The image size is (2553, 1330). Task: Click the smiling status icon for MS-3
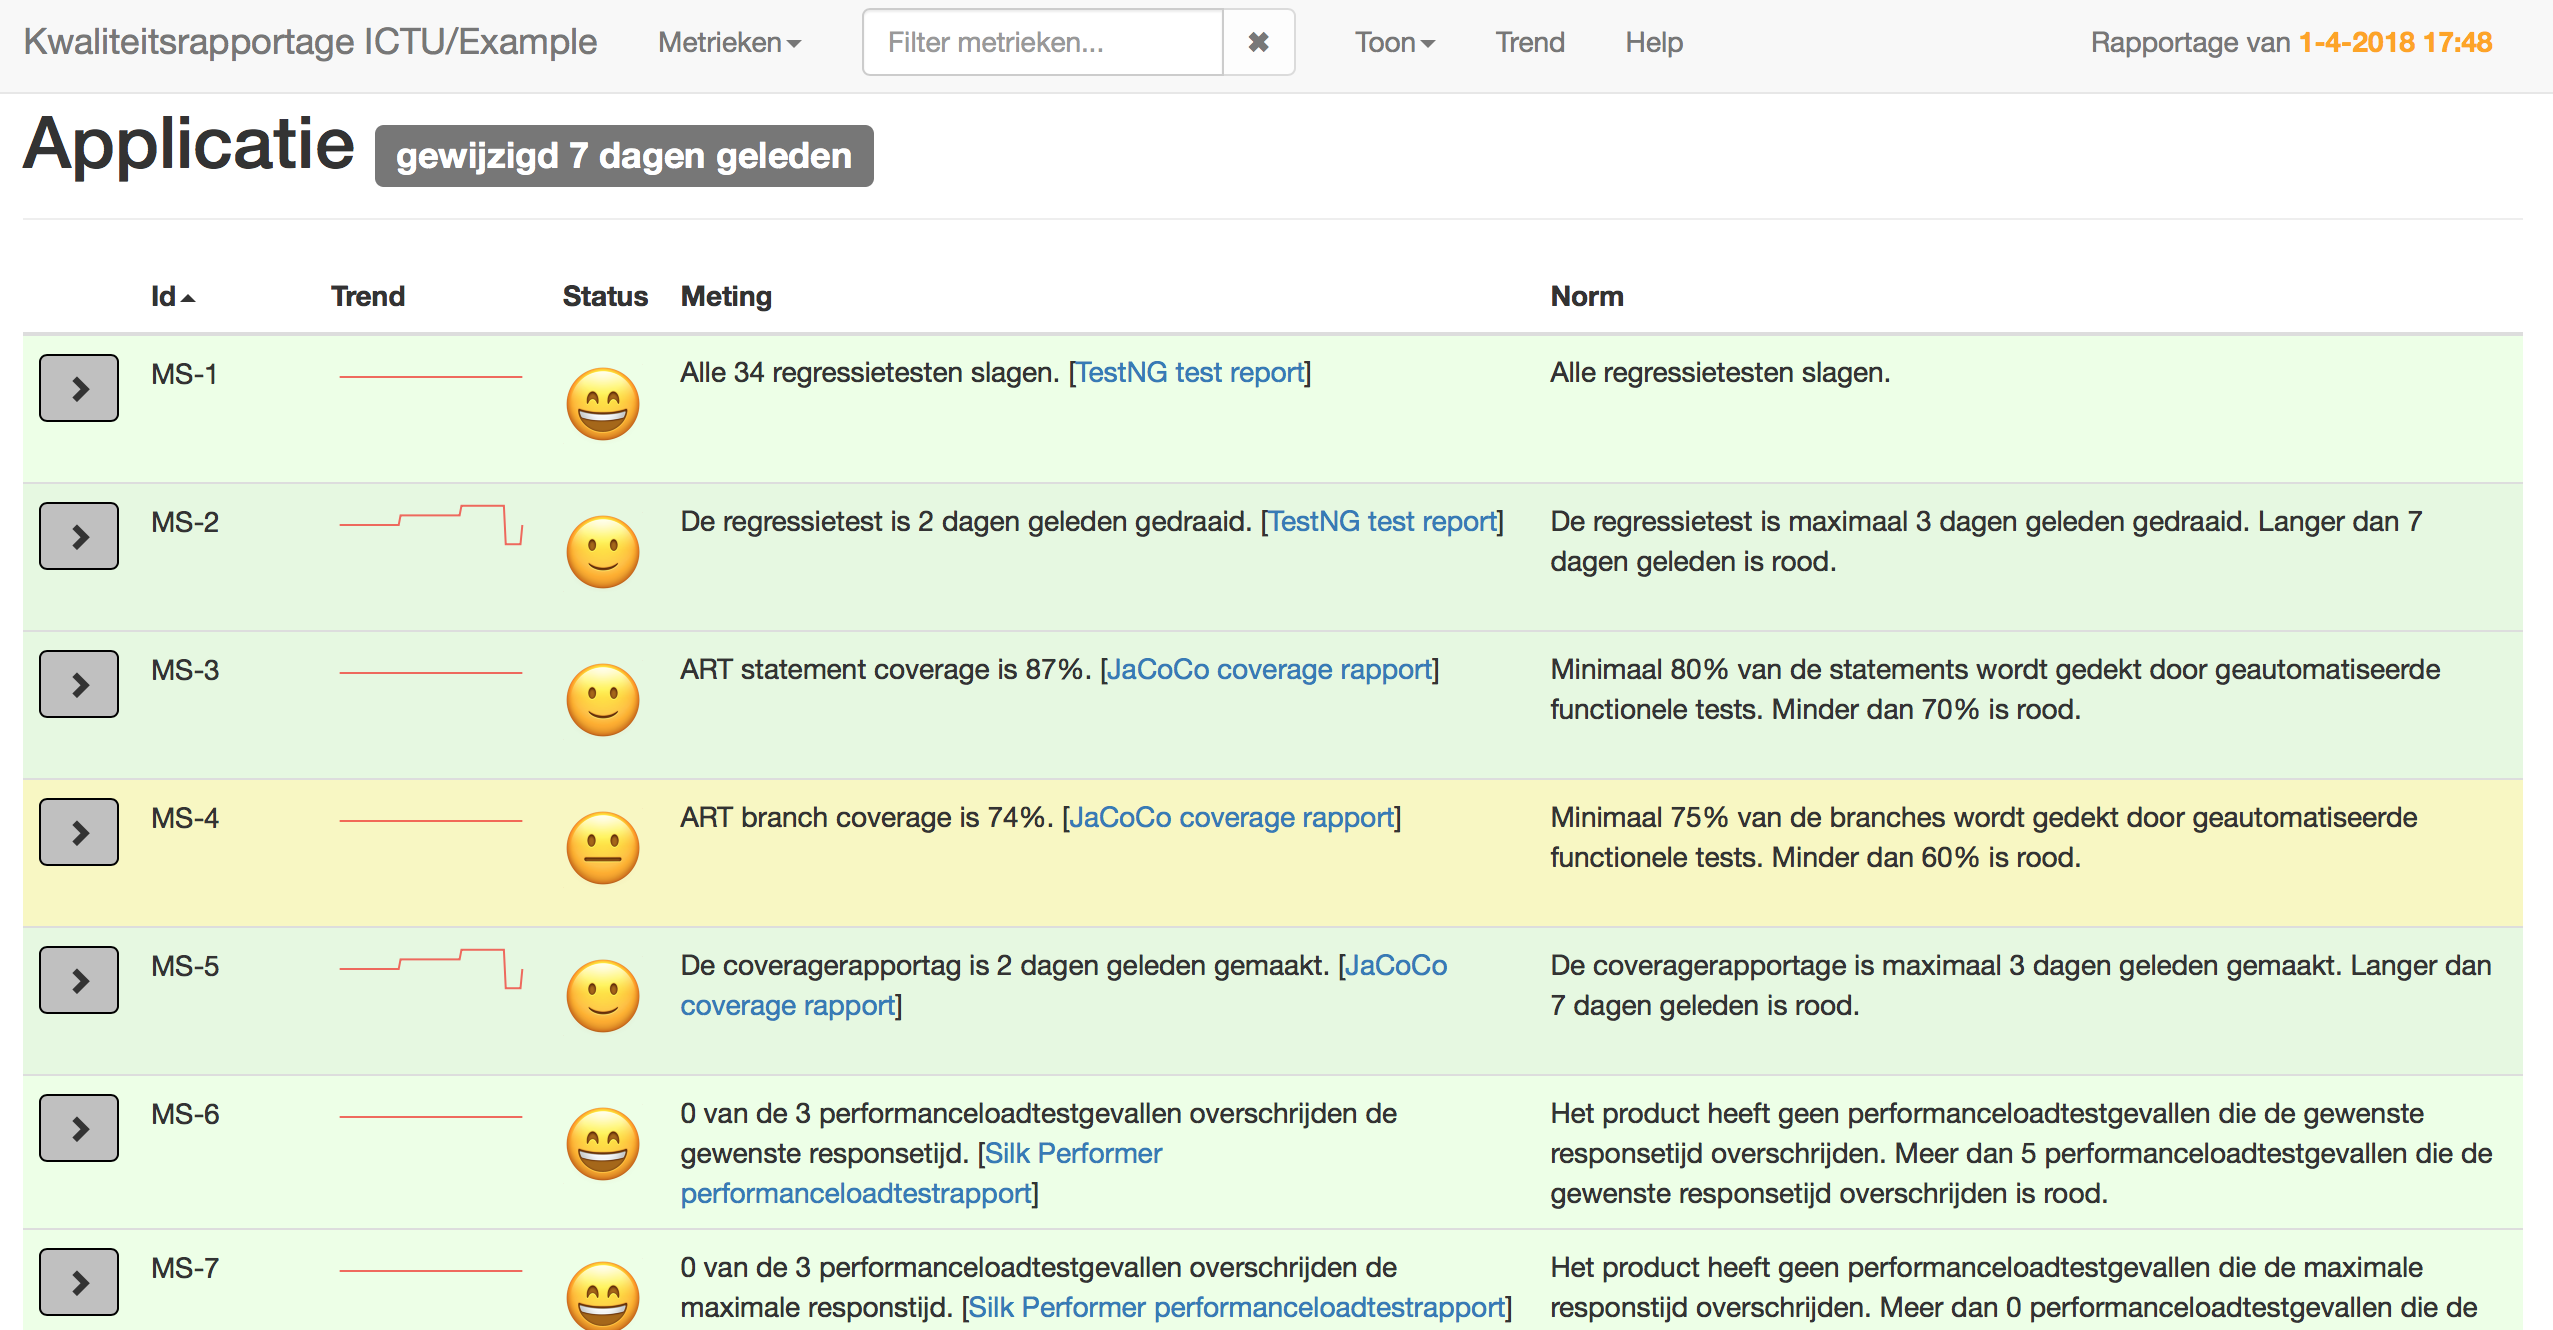603,700
